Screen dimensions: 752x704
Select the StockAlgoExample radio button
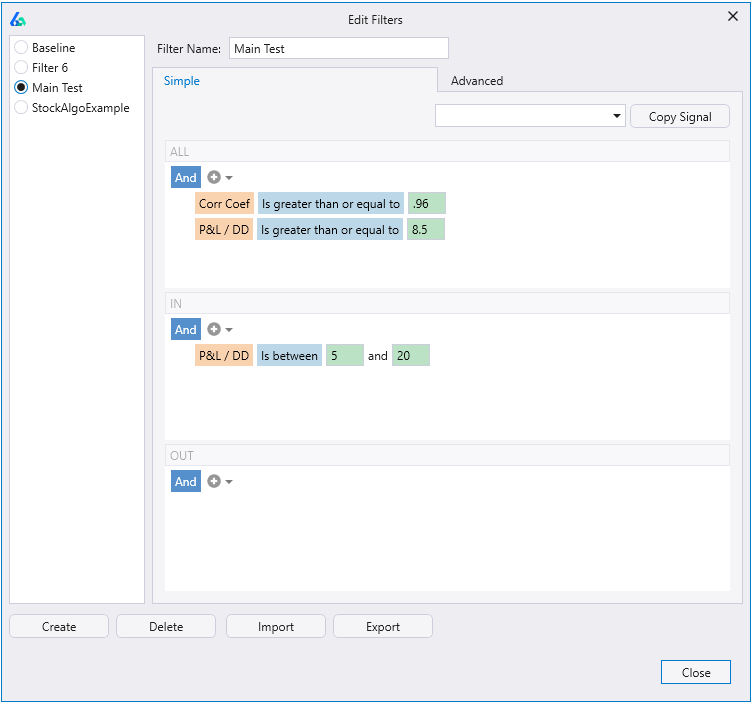coord(21,107)
